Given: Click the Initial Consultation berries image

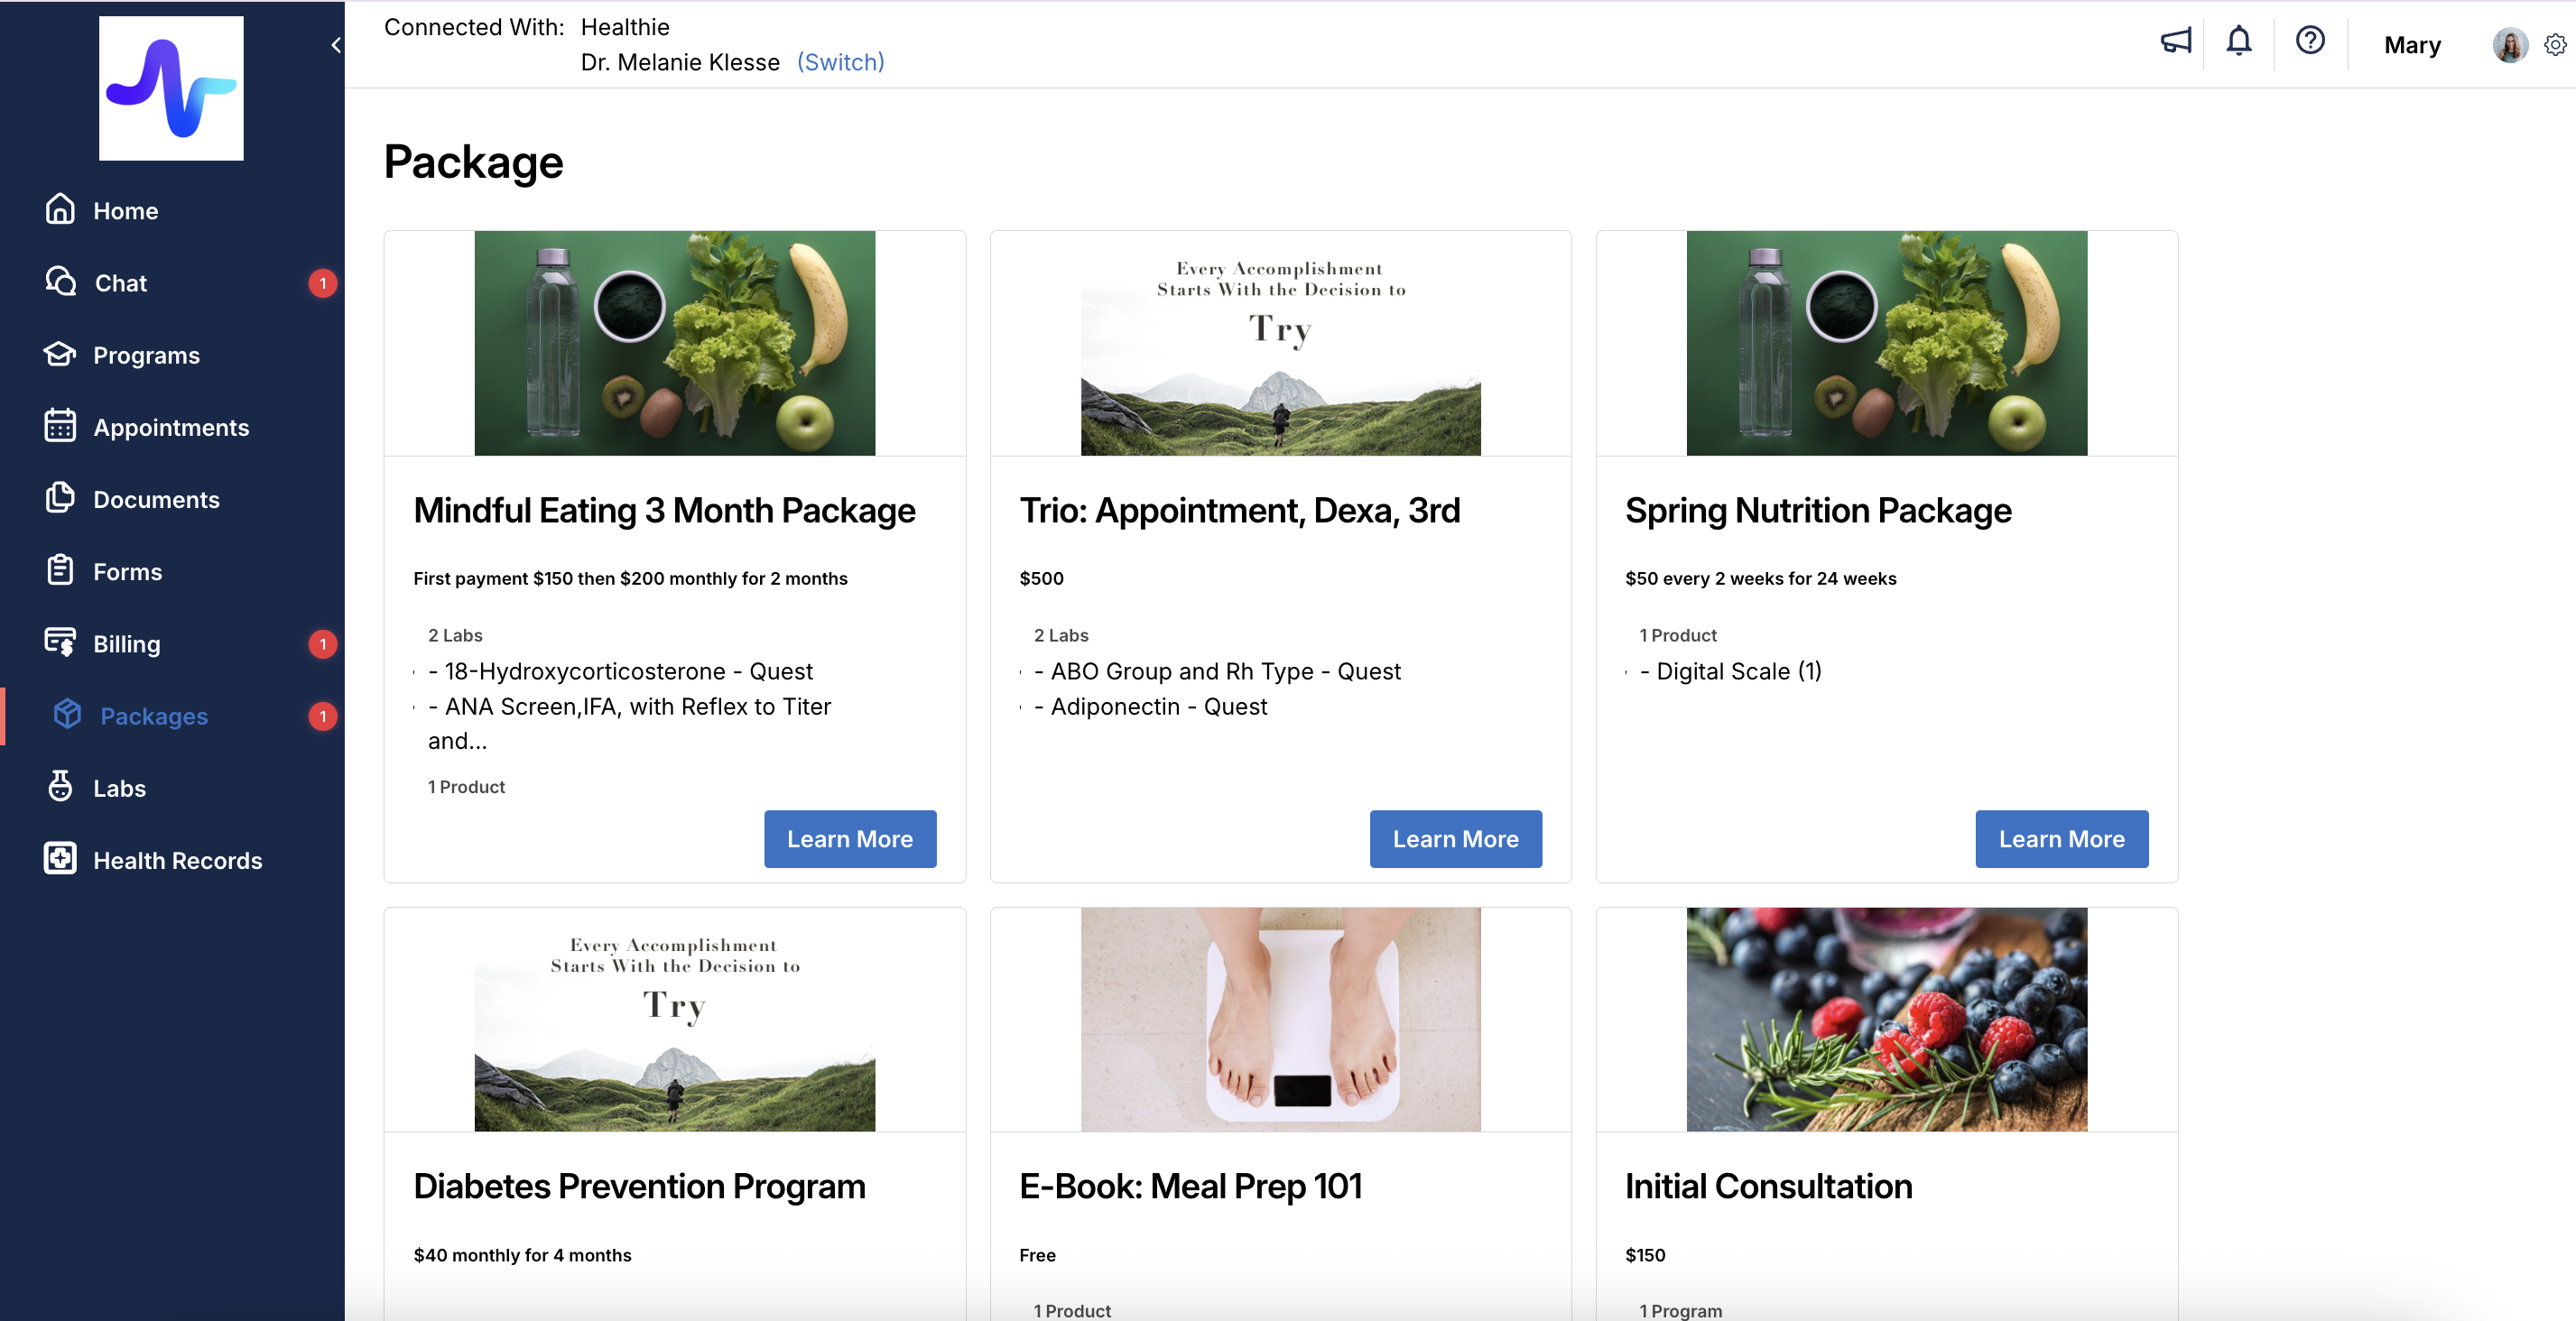Looking at the screenshot, I should [x=1886, y=1018].
